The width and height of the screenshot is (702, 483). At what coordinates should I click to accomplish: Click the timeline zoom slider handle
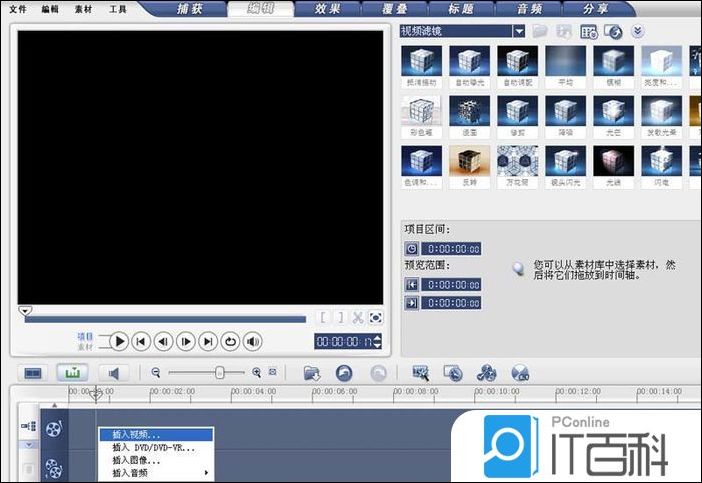(219, 372)
